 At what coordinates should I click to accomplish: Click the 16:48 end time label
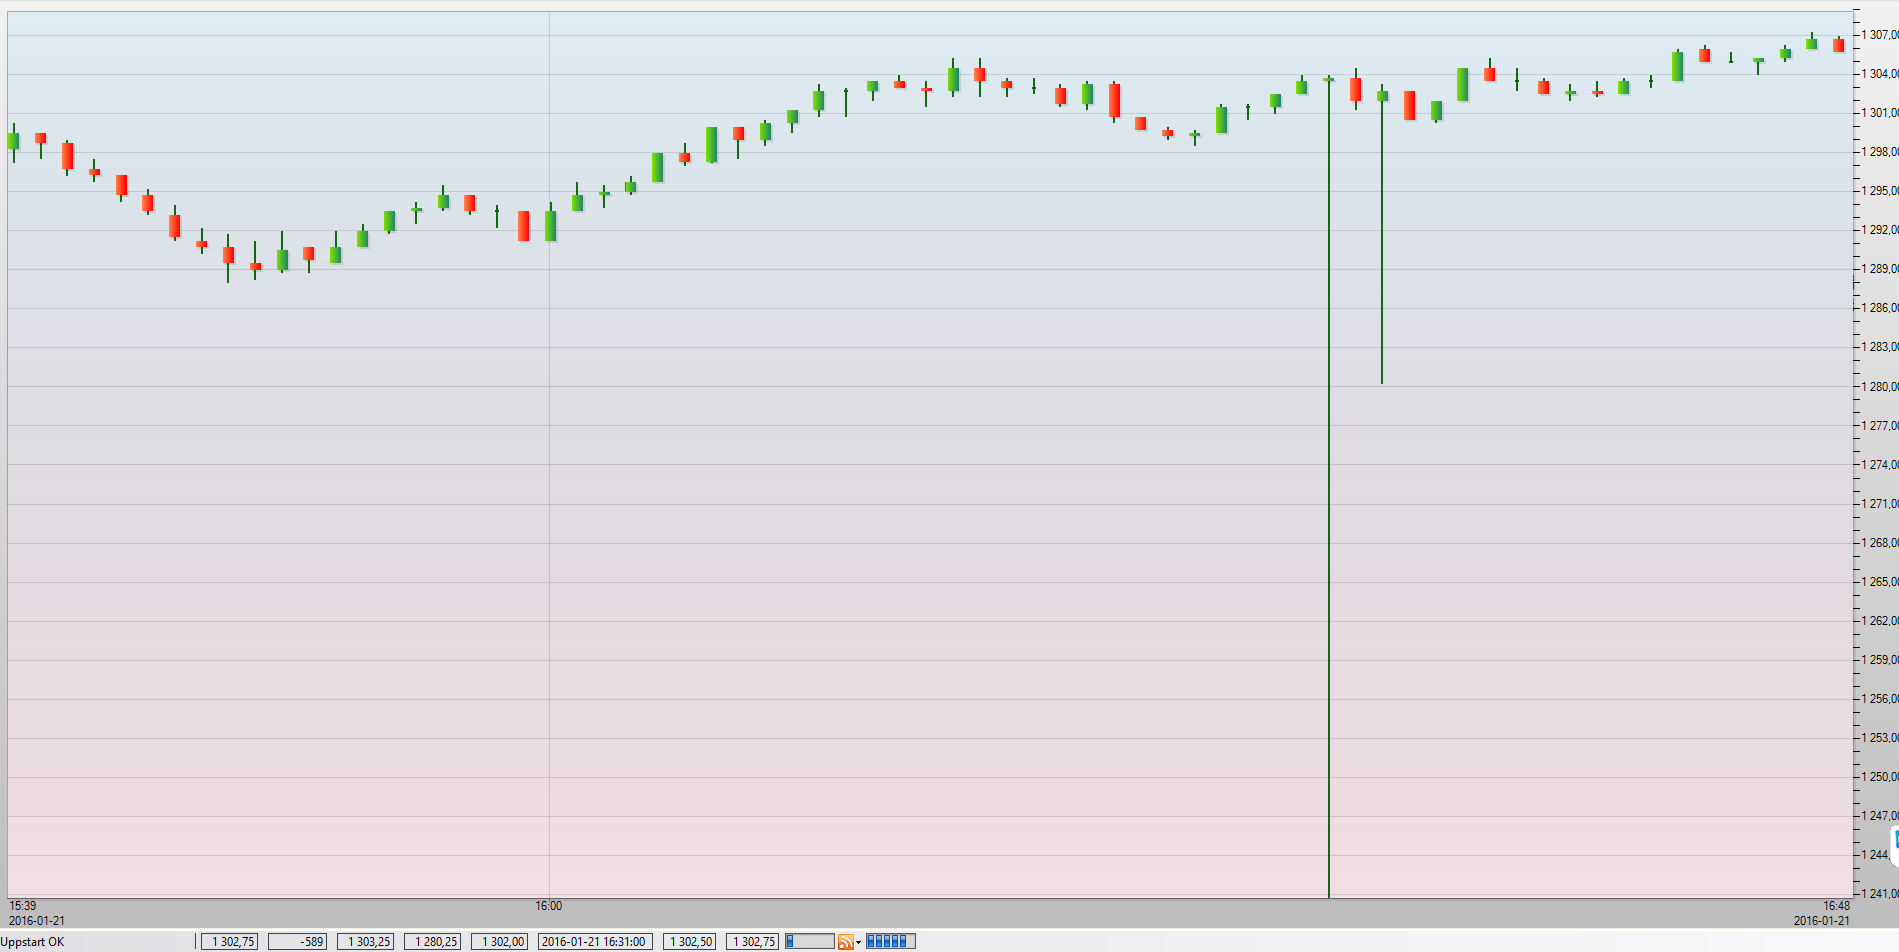[x=1836, y=906]
